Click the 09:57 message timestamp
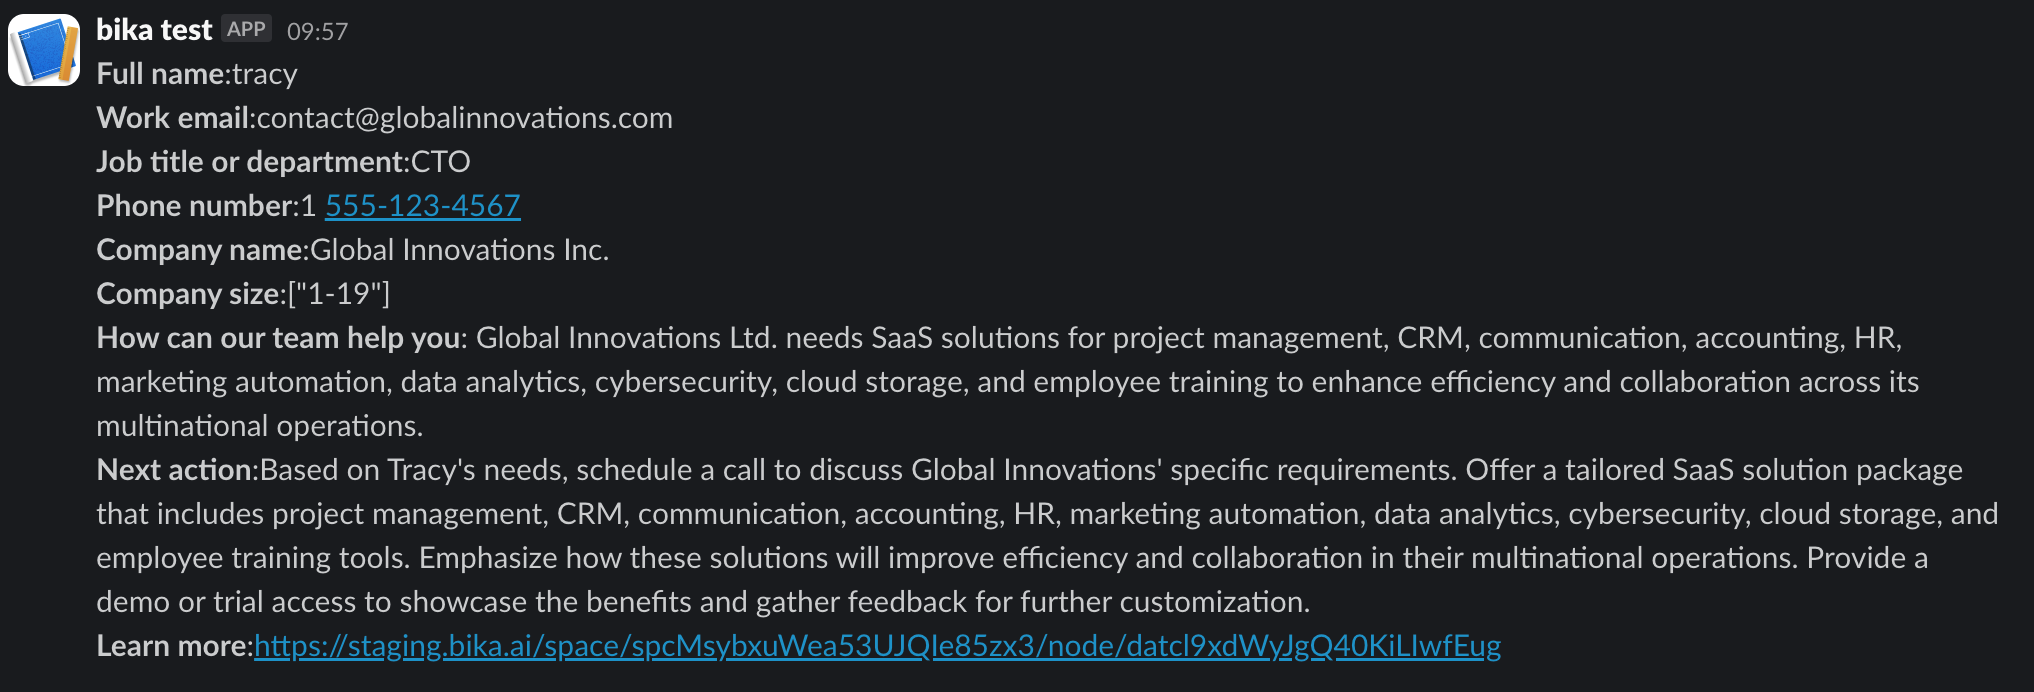The image size is (2034, 692). 317,32
